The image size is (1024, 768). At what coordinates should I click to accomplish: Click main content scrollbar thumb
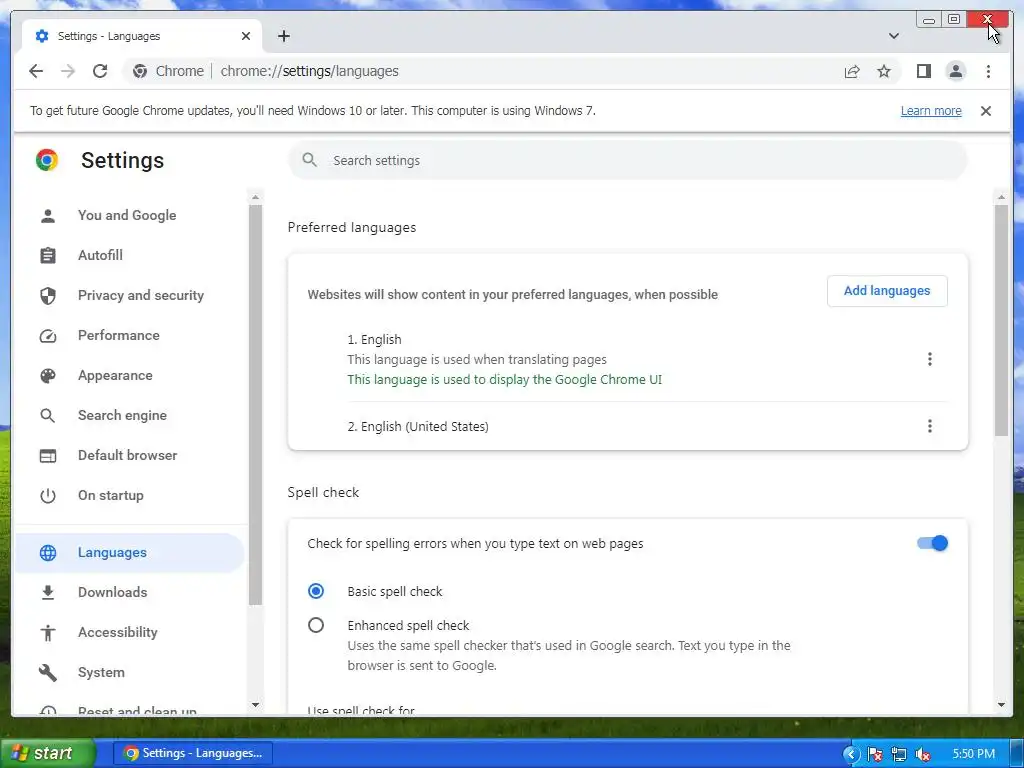coord(1001,320)
